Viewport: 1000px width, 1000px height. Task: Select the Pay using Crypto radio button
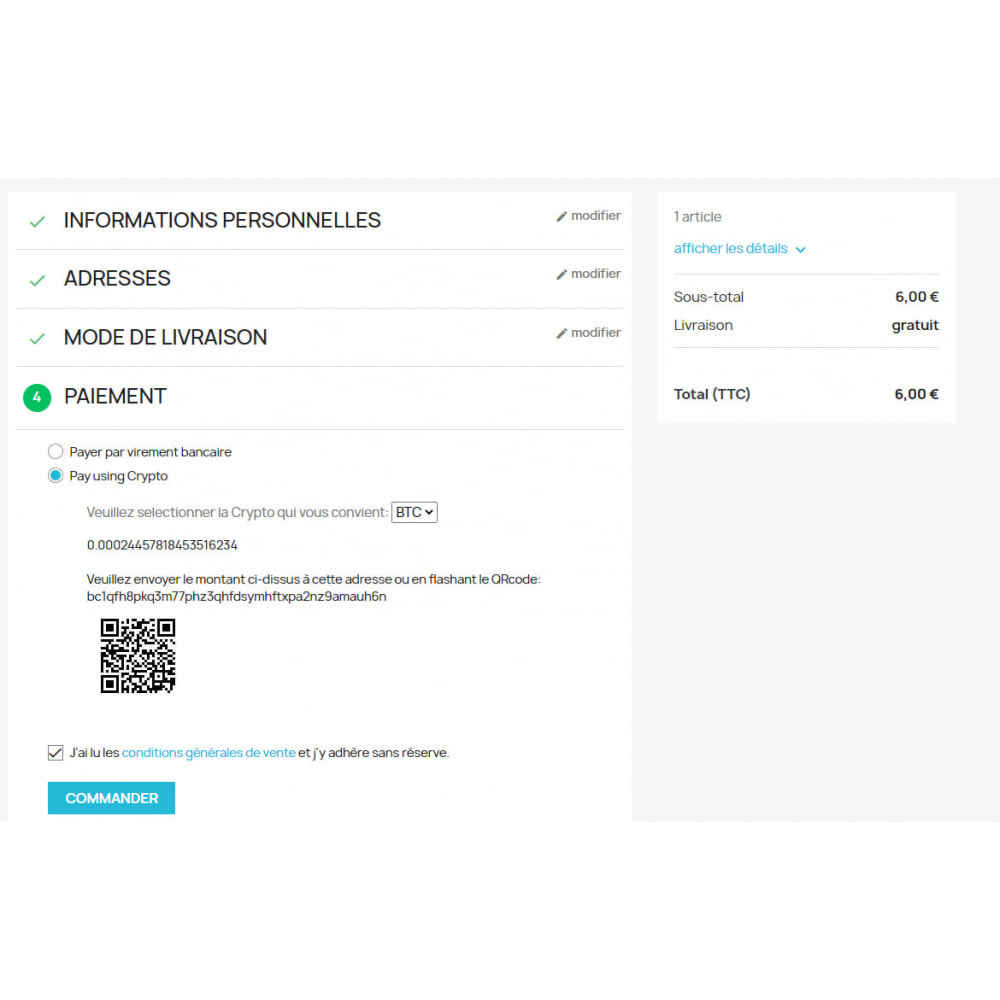coord(55,475)
